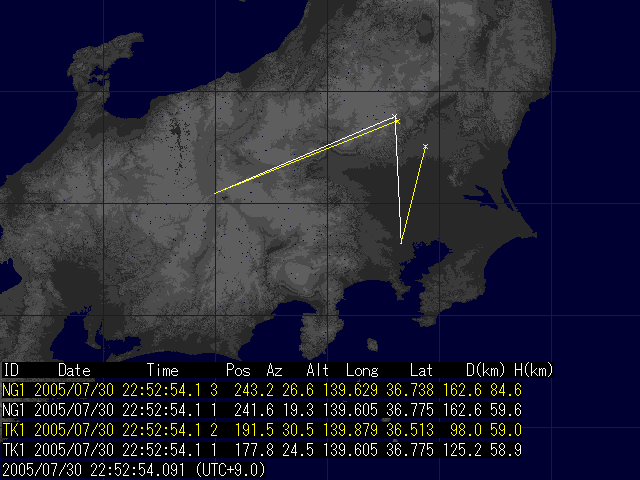Click the ID column header
This screenshot has width=640, height=480.
tap(11, 370)
